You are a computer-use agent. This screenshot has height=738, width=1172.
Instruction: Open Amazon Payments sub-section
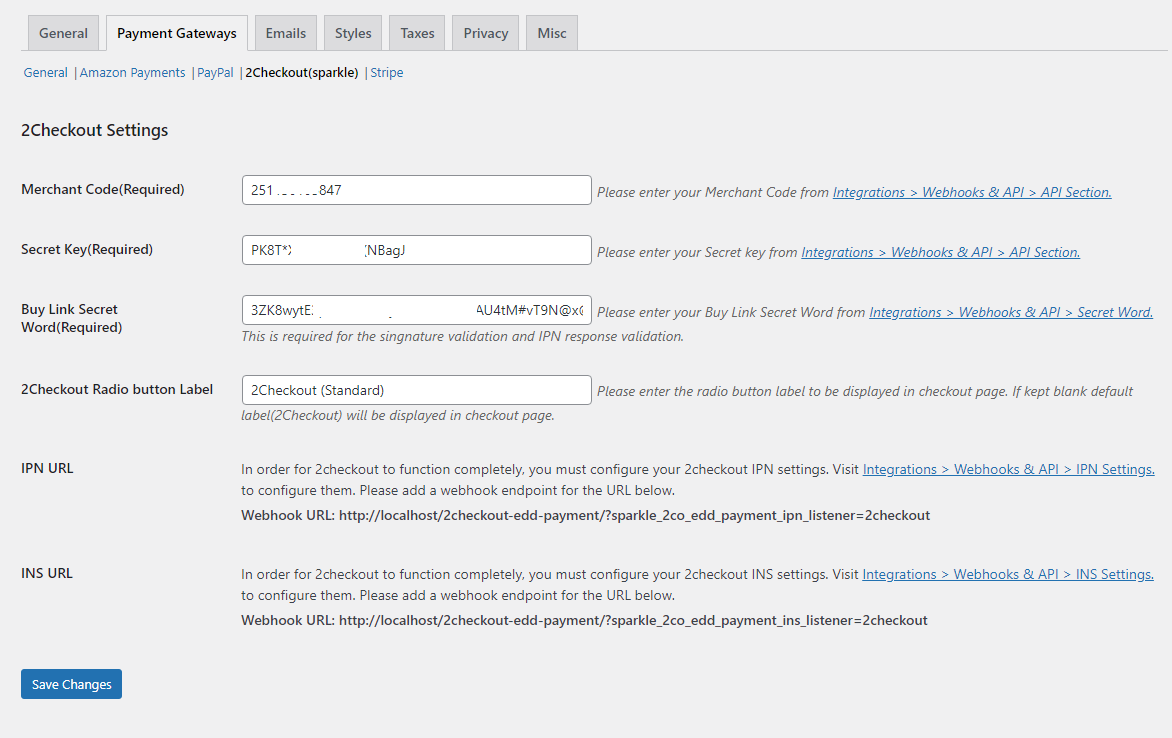pos(132,73)
